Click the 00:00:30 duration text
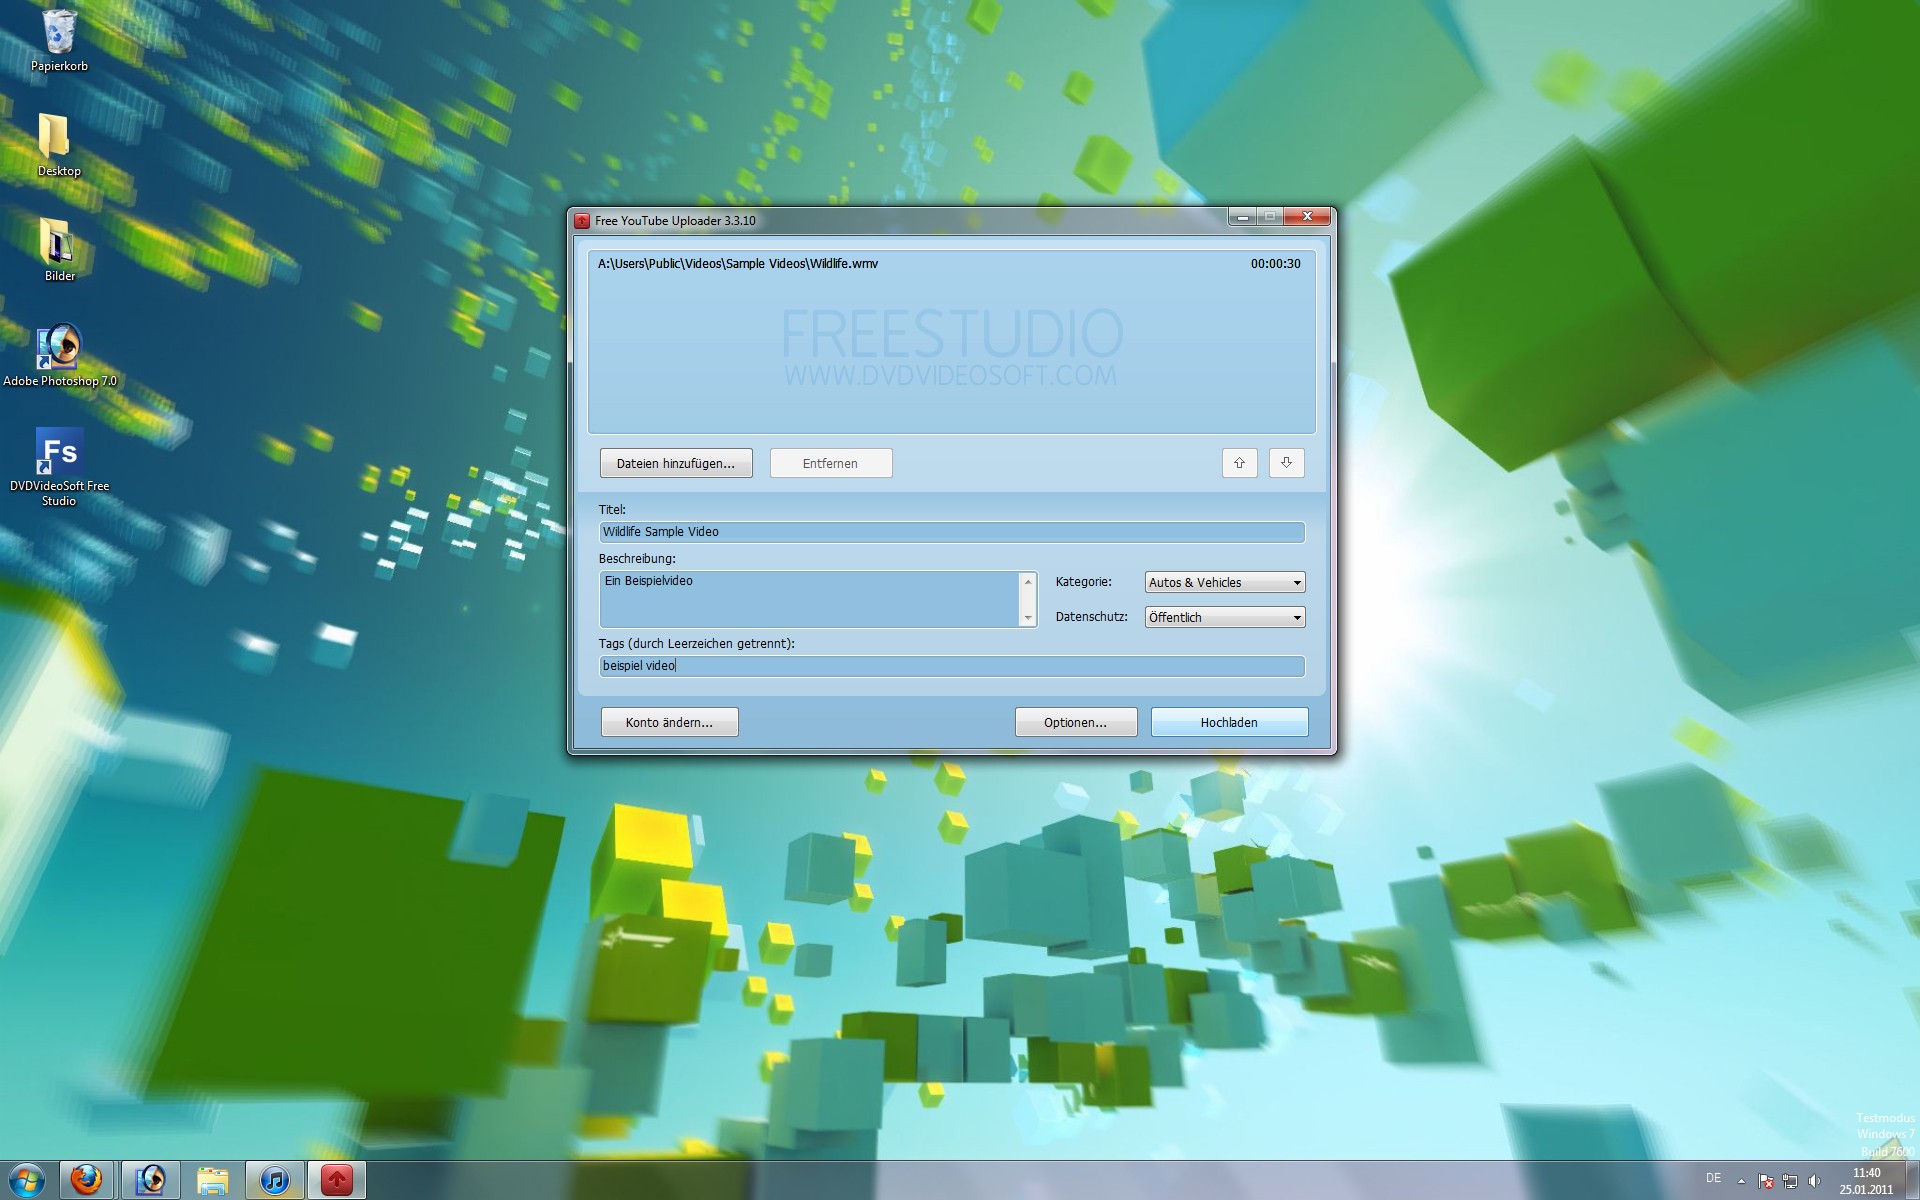Screen dimensions: 1920x1200 coord(1275,264)
